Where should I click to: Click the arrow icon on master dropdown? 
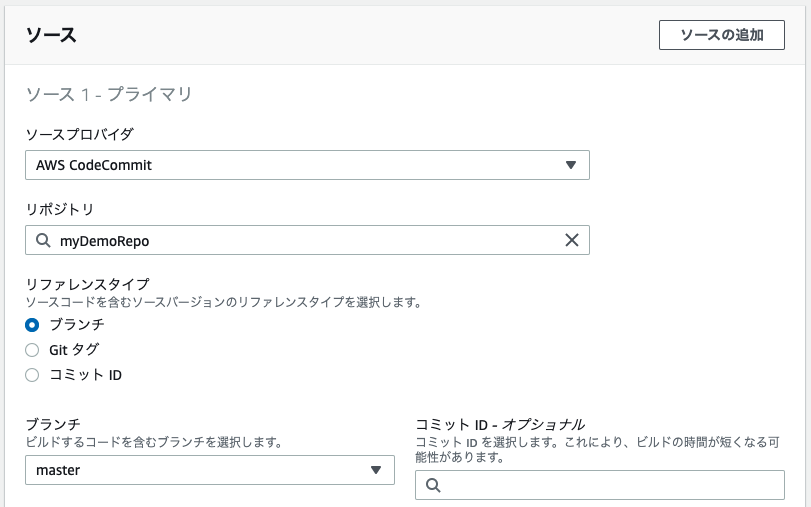click(x=376, y=470)
